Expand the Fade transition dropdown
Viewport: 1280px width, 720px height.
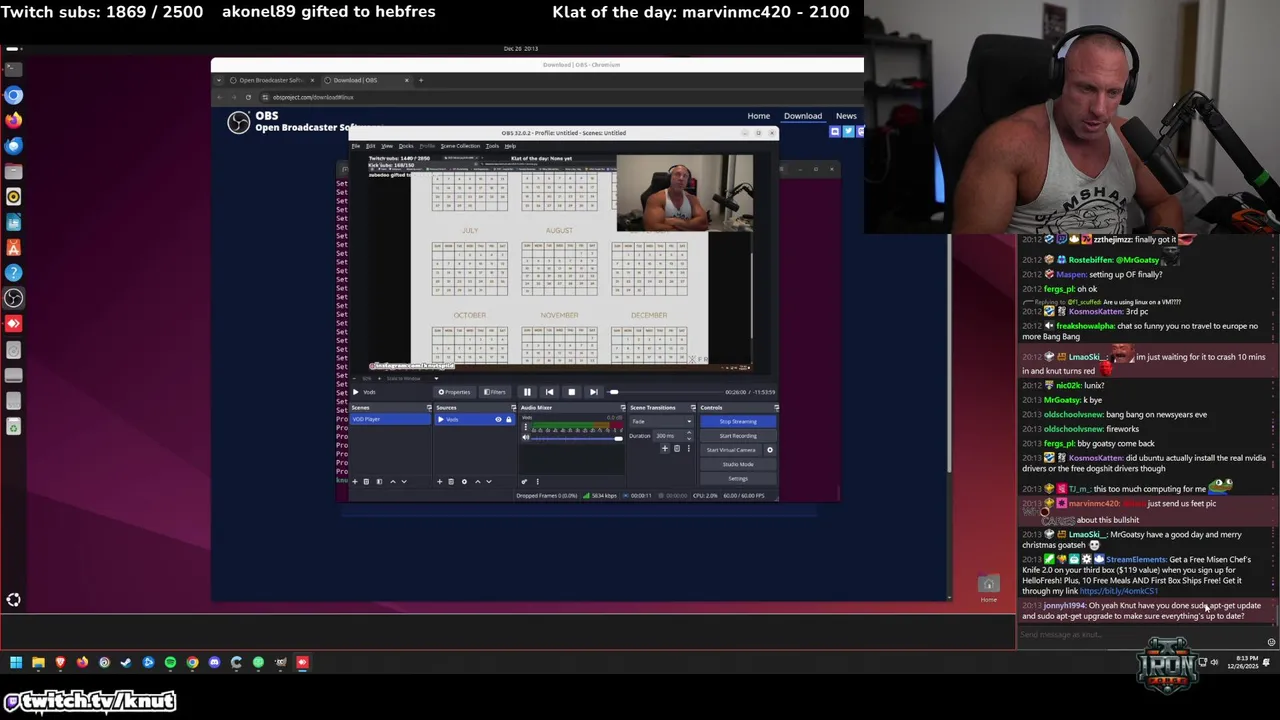pos(661,421)
